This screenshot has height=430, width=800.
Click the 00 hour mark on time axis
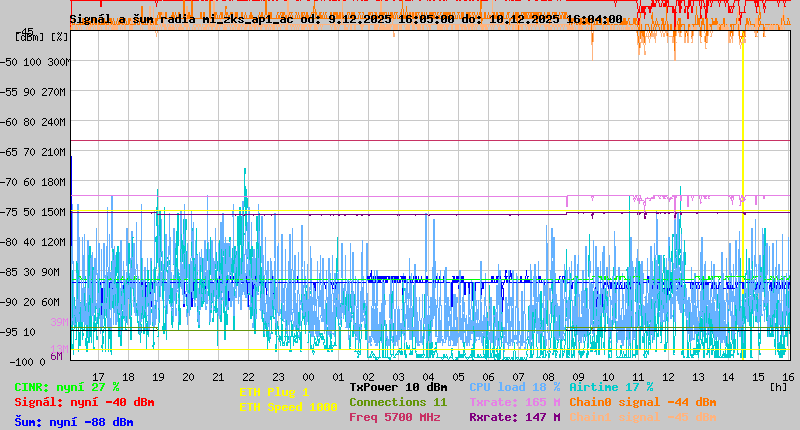point(308,376)
